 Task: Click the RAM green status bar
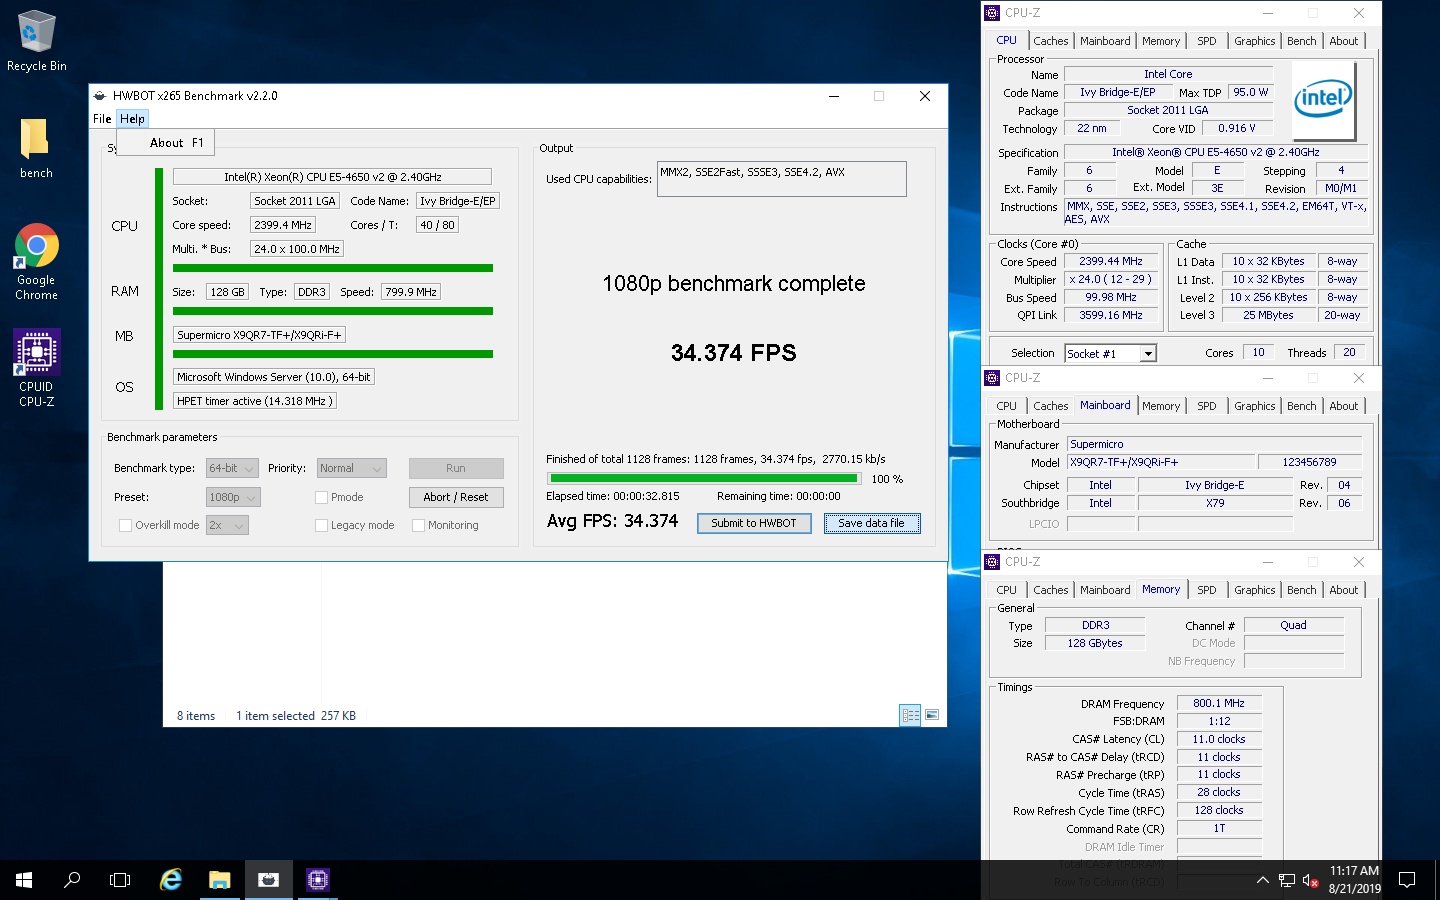pyautogui.click(x=333, y=311)
